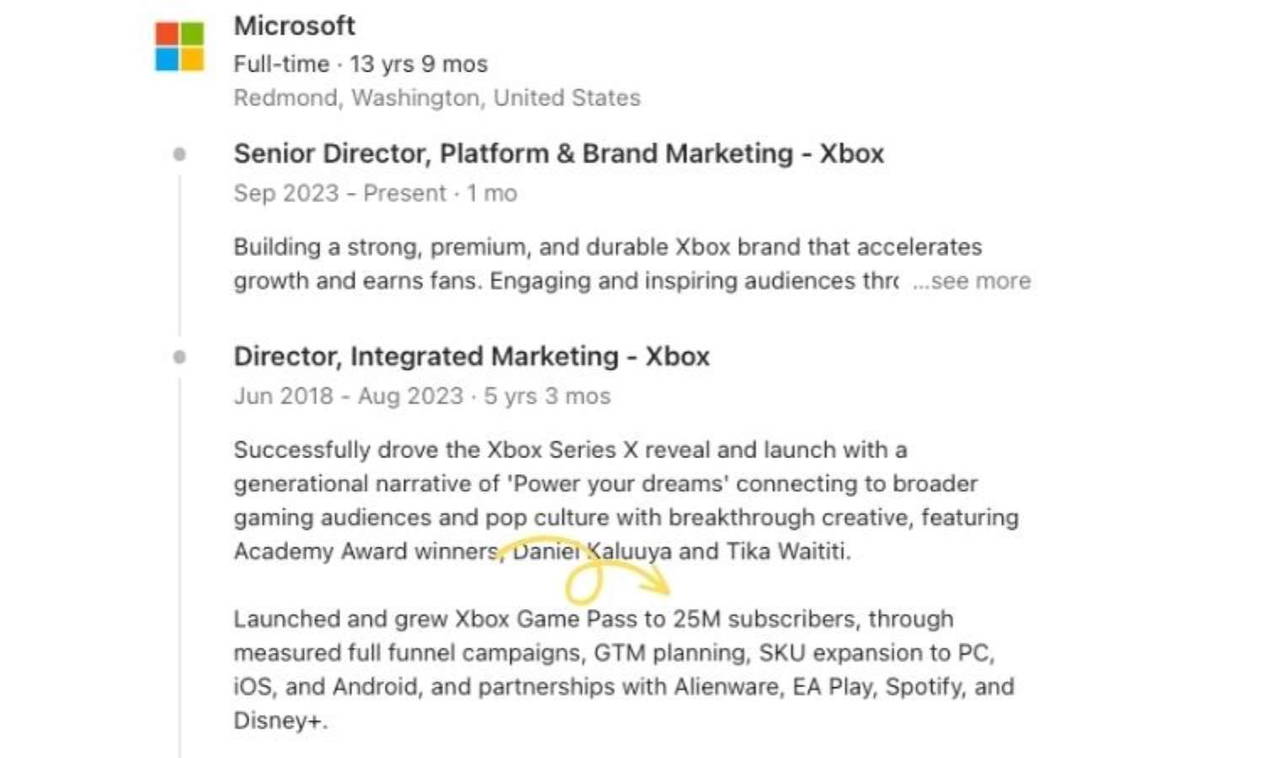
Task: Click the Director, Integrated Marketing timeline bullet
Action: point(179,357)
